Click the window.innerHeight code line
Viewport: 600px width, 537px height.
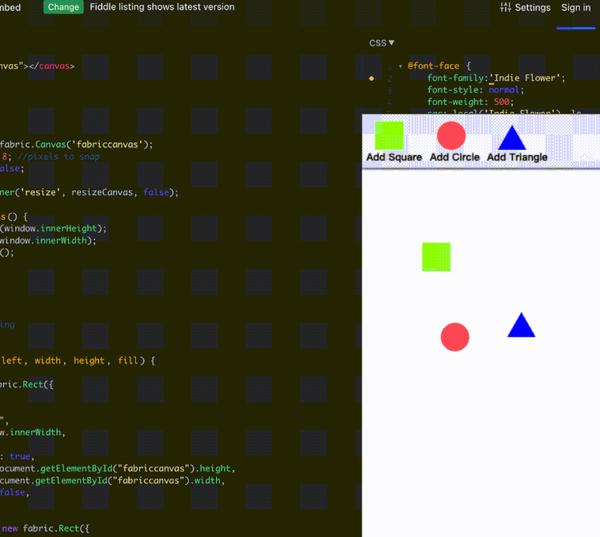click(54, 229)
